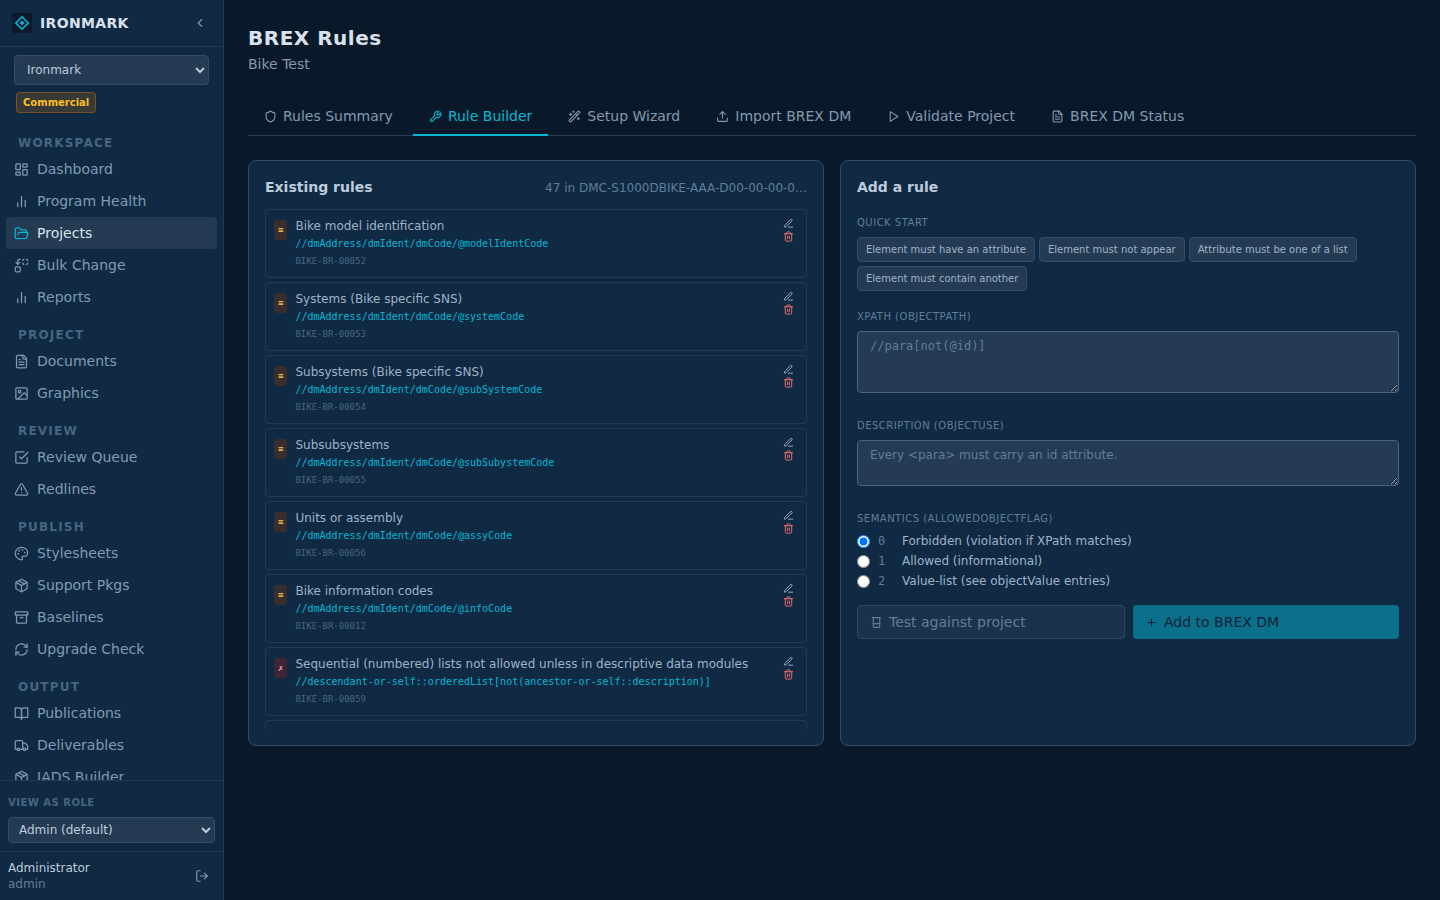The image size is (1440, 900).
Task: Click the 47 in DMC-S1000DBIKE count text
Action: point(676,188)
